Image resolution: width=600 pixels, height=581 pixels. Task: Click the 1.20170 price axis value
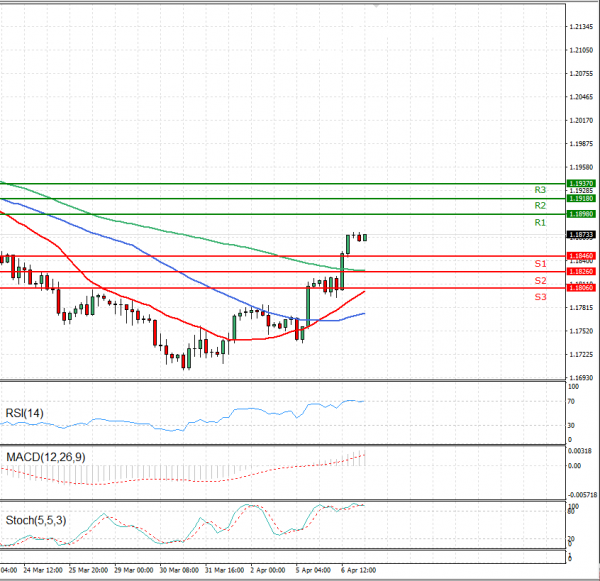[x=581, y=120]
